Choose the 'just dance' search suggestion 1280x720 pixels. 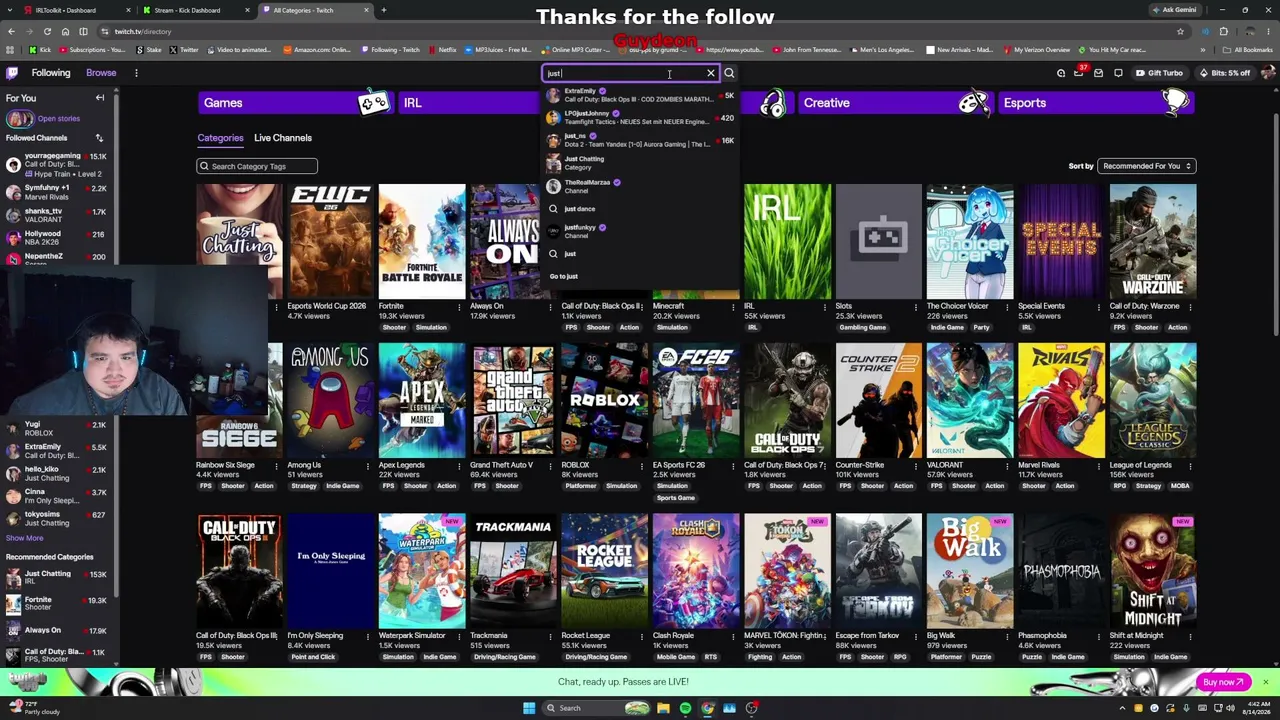(x=641, y=209)
